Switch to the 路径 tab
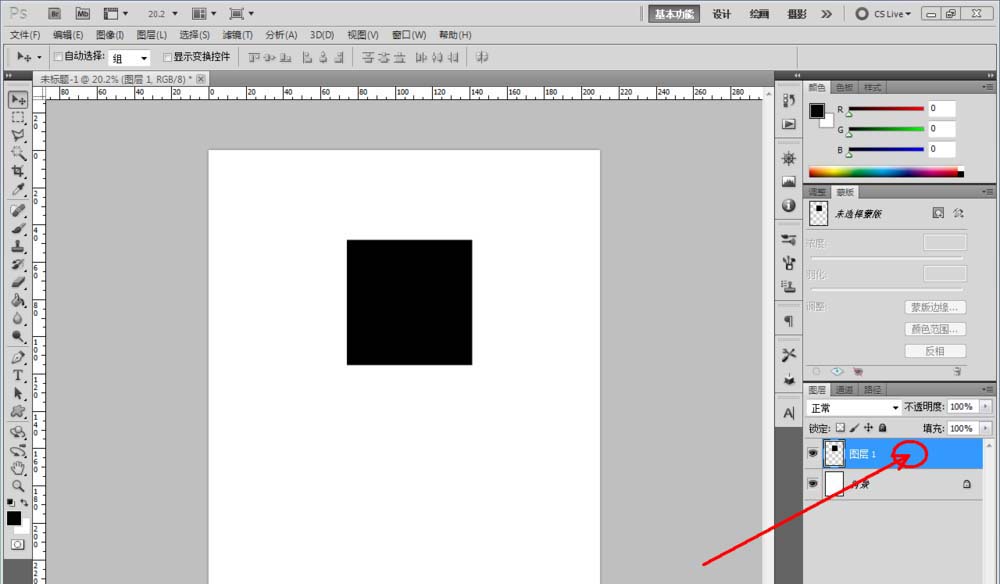Screen dimensions: 1000x584 (x=872, y=390)
